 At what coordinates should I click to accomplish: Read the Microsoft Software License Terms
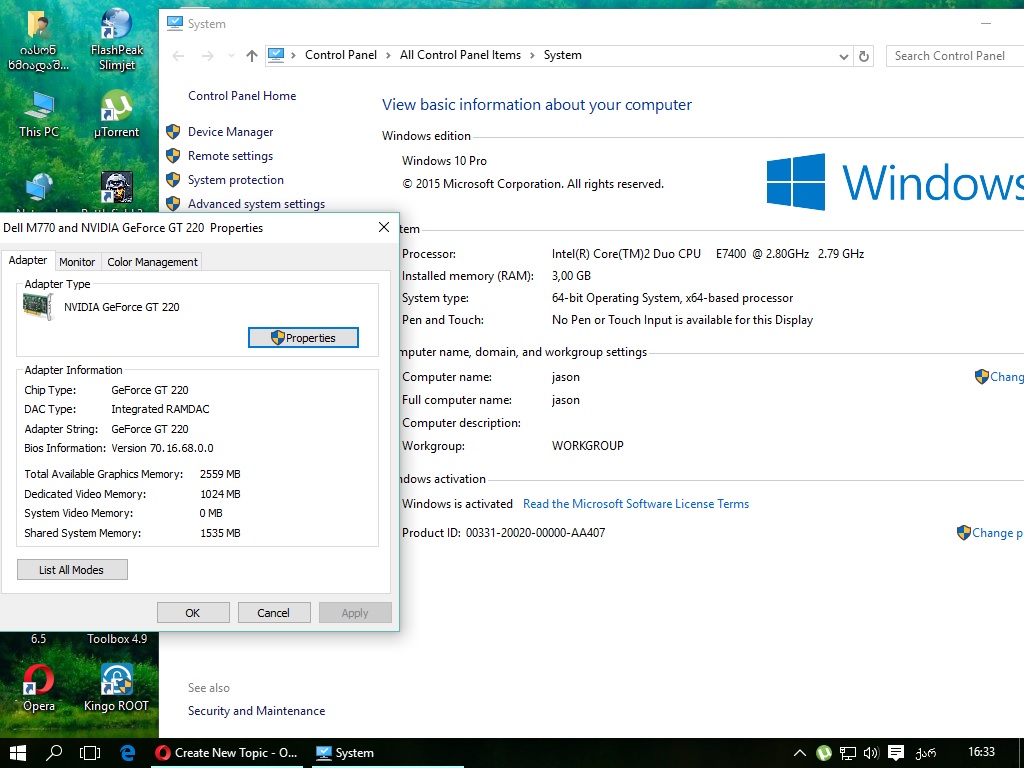[x=636, y=504]
